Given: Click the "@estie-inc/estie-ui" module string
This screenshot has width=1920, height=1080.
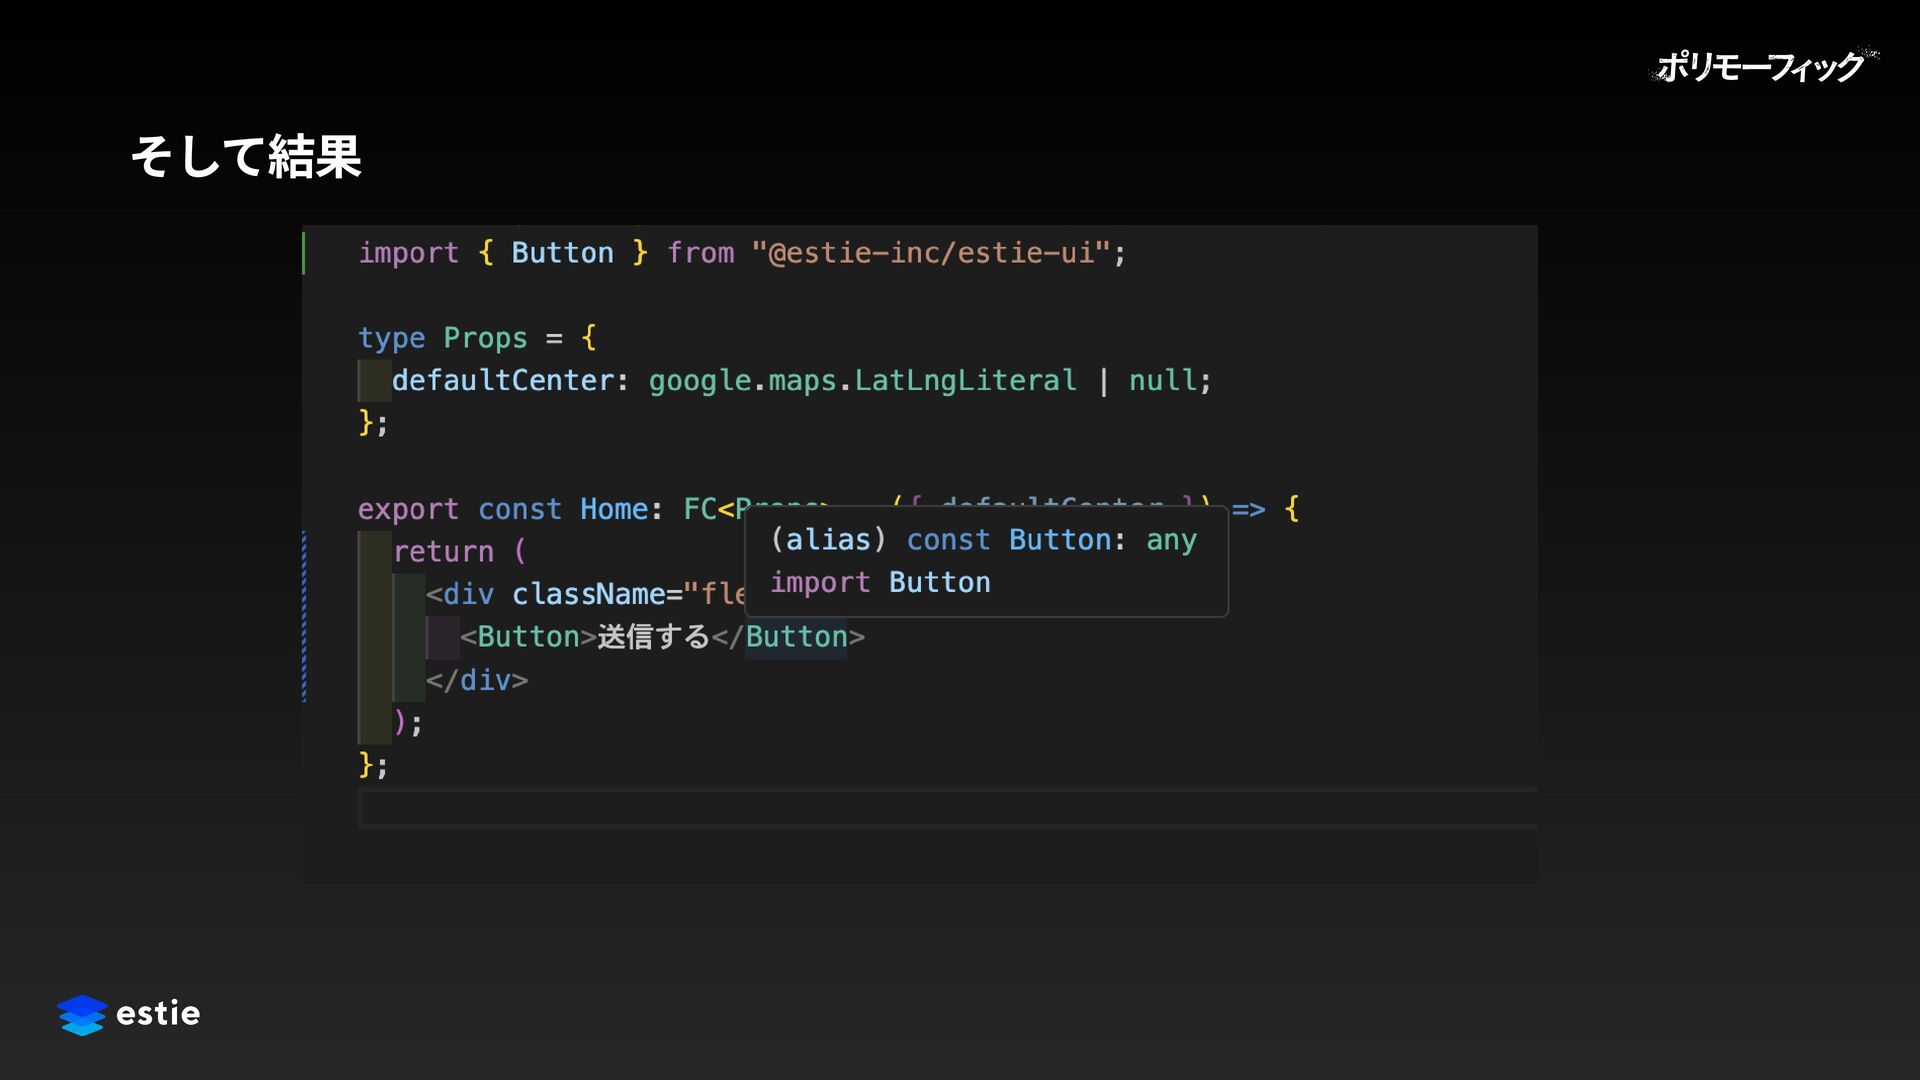Looking at the screenshot, I should (x=930, y=253).
